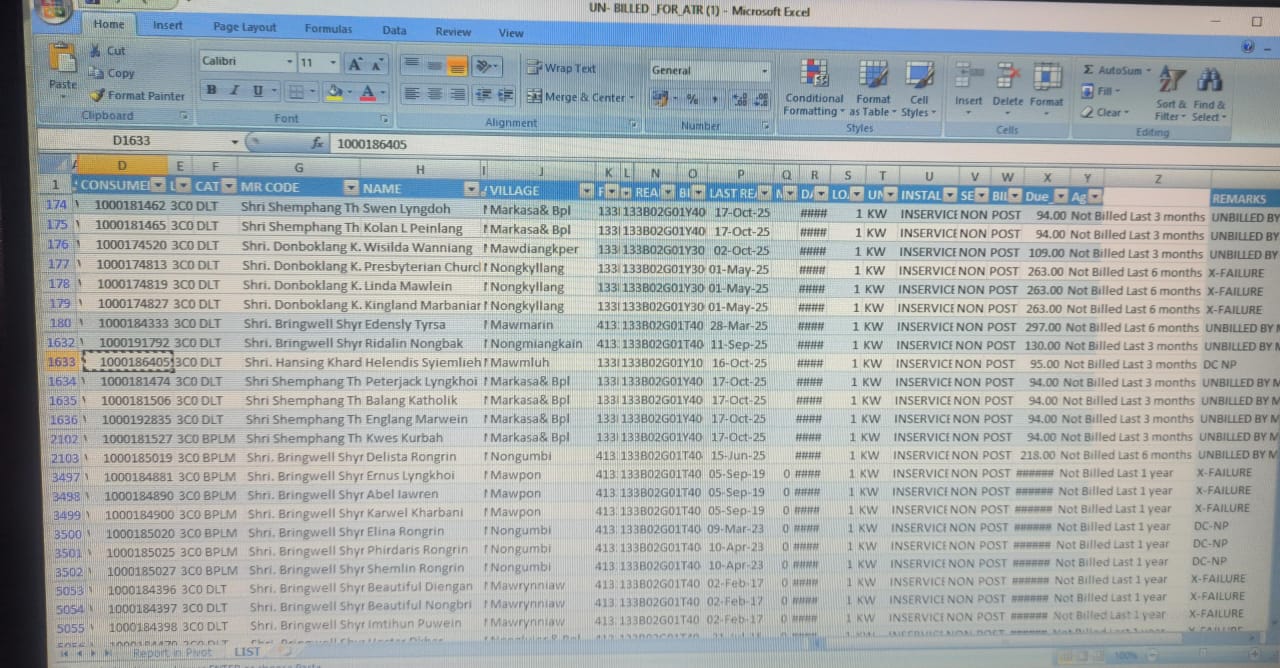Open the Font Color dropdown arrow
This screenshot has width=1280, height=668.
click(x=383, y=92)
